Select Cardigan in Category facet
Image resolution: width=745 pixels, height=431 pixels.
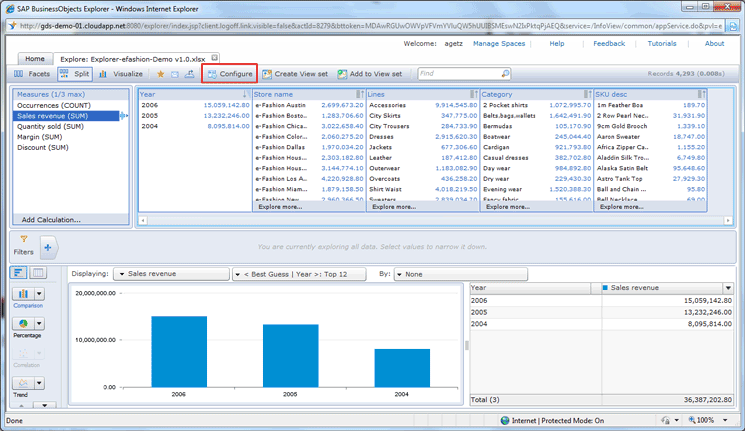point(537,147)
